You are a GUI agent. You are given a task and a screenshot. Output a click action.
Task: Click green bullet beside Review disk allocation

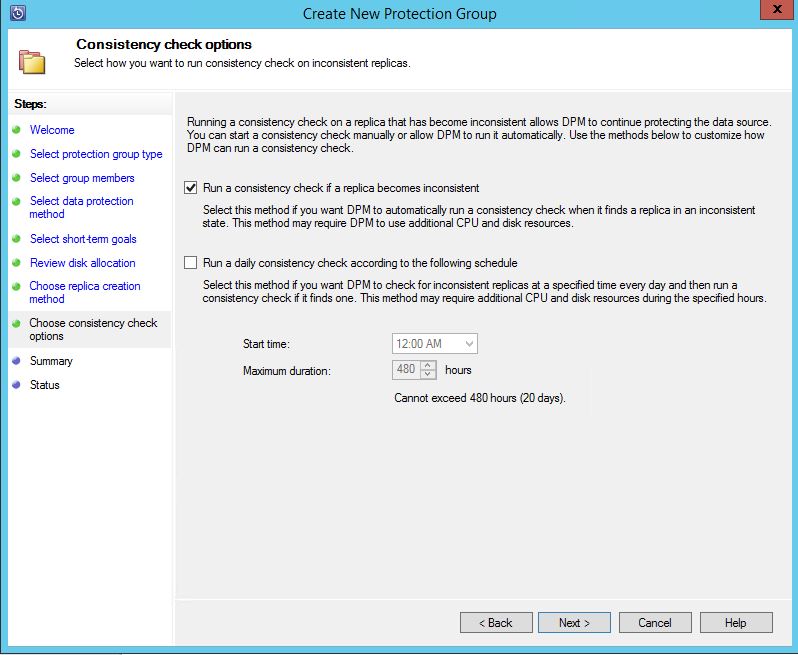point(16,263)
